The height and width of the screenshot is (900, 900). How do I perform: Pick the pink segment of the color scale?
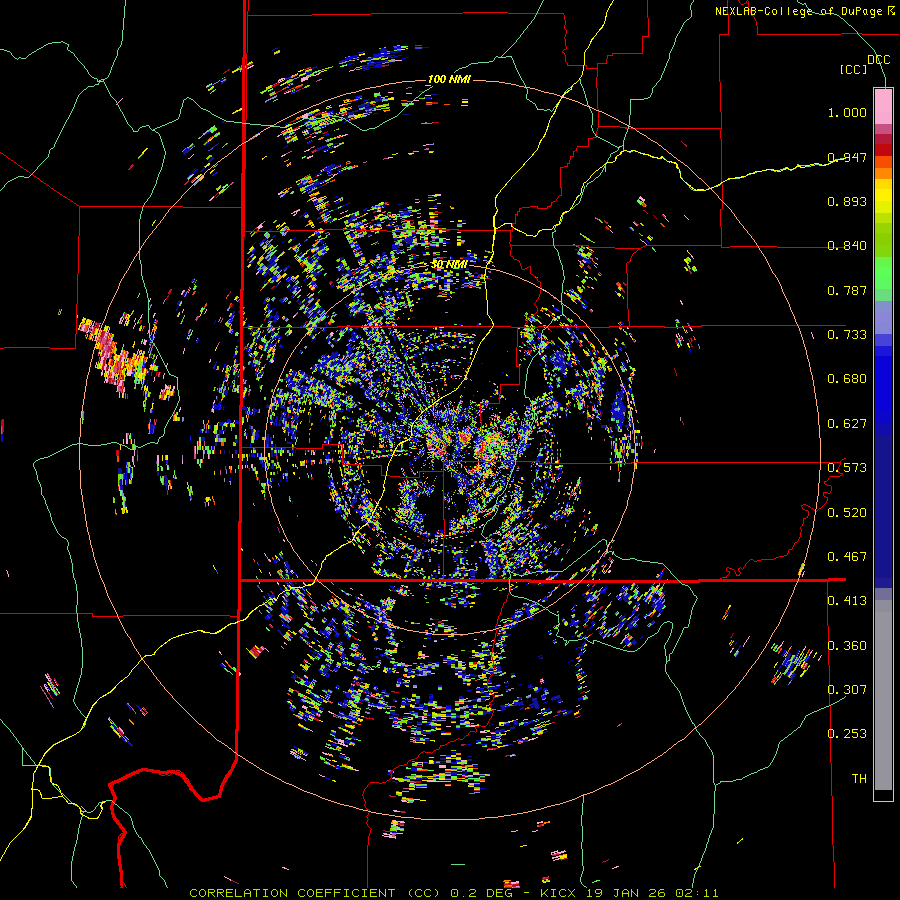[883, 107]
